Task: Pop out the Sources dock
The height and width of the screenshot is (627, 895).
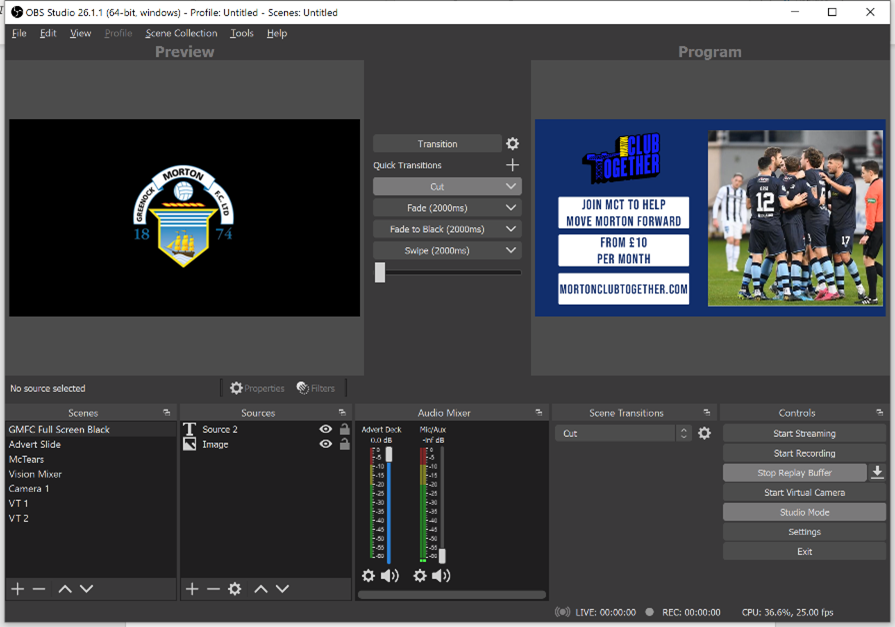Action: point(342,412)
